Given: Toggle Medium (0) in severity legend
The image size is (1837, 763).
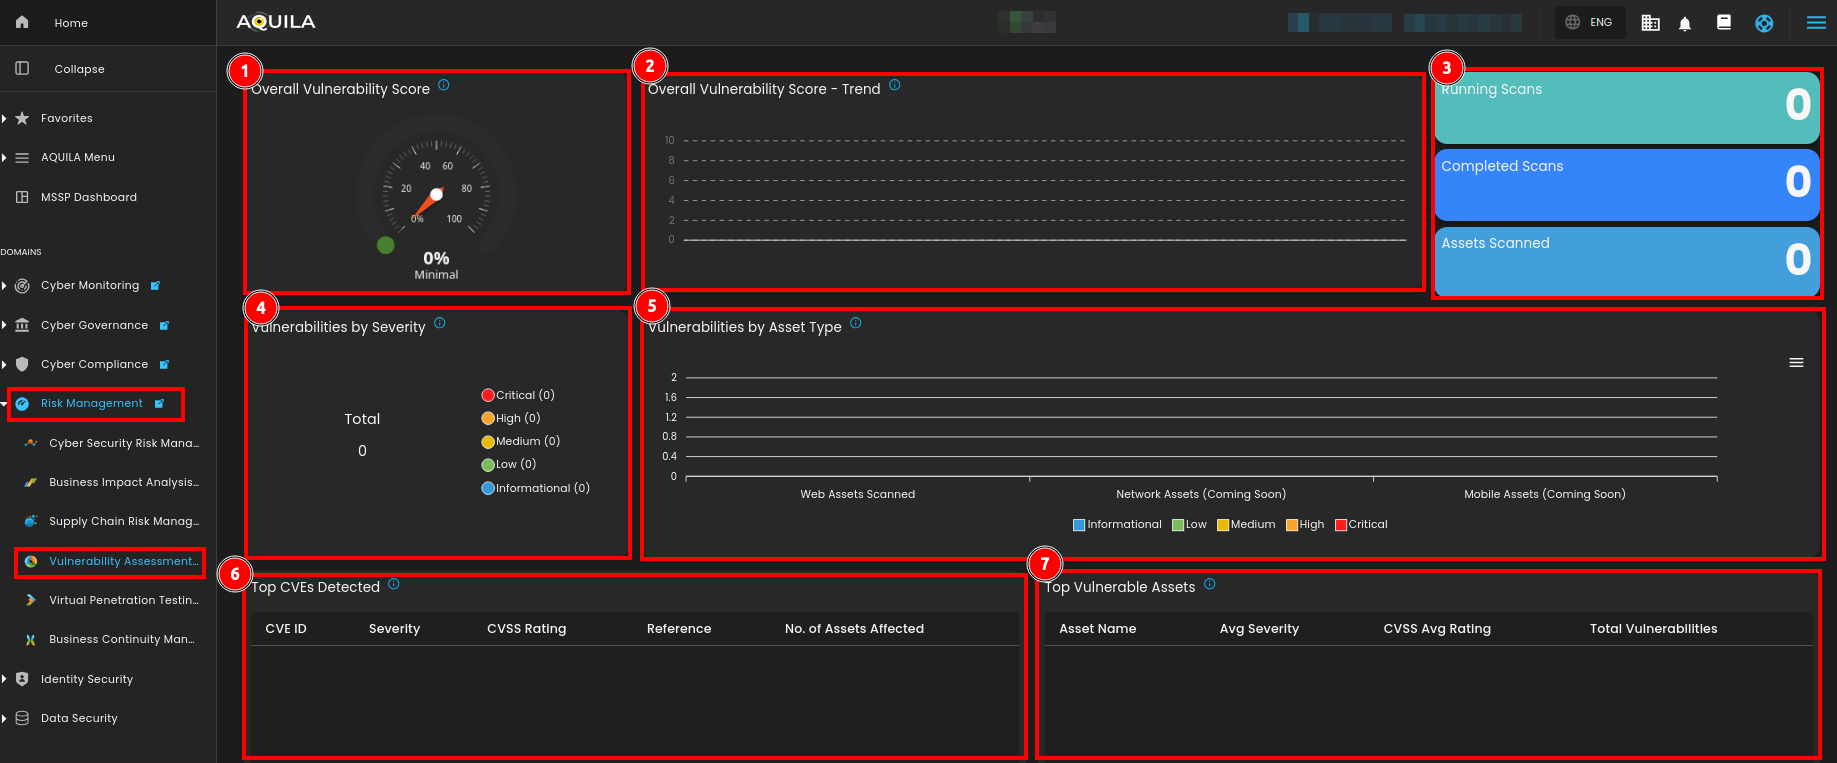Looking at the screenshot, I should tap(520, 441).
